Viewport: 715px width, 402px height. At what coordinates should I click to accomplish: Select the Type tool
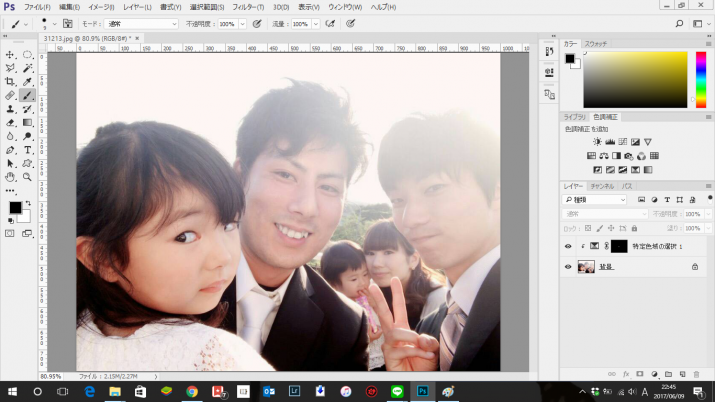27,150
